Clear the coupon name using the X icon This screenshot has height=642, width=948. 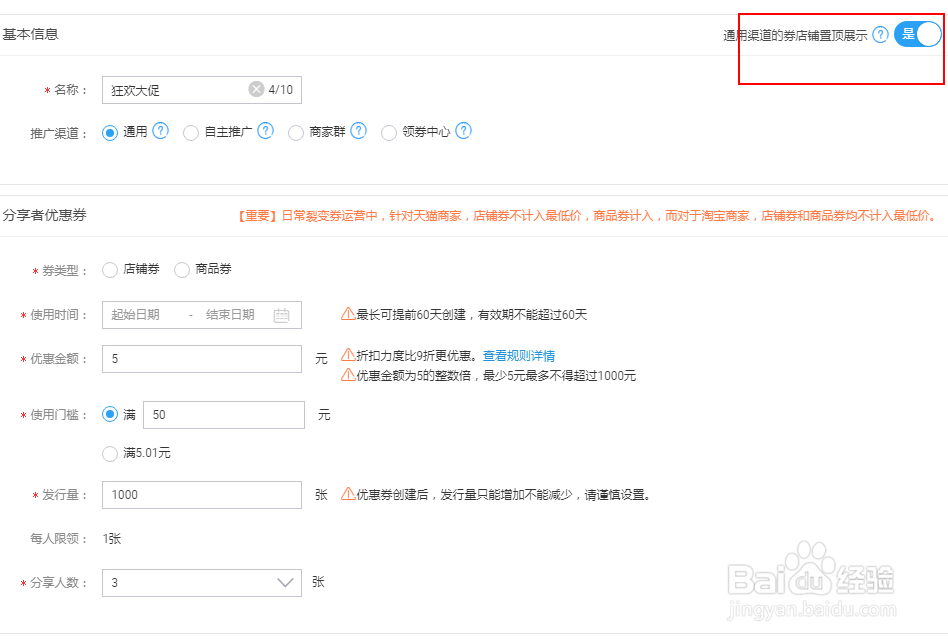[x=256, y=89]
